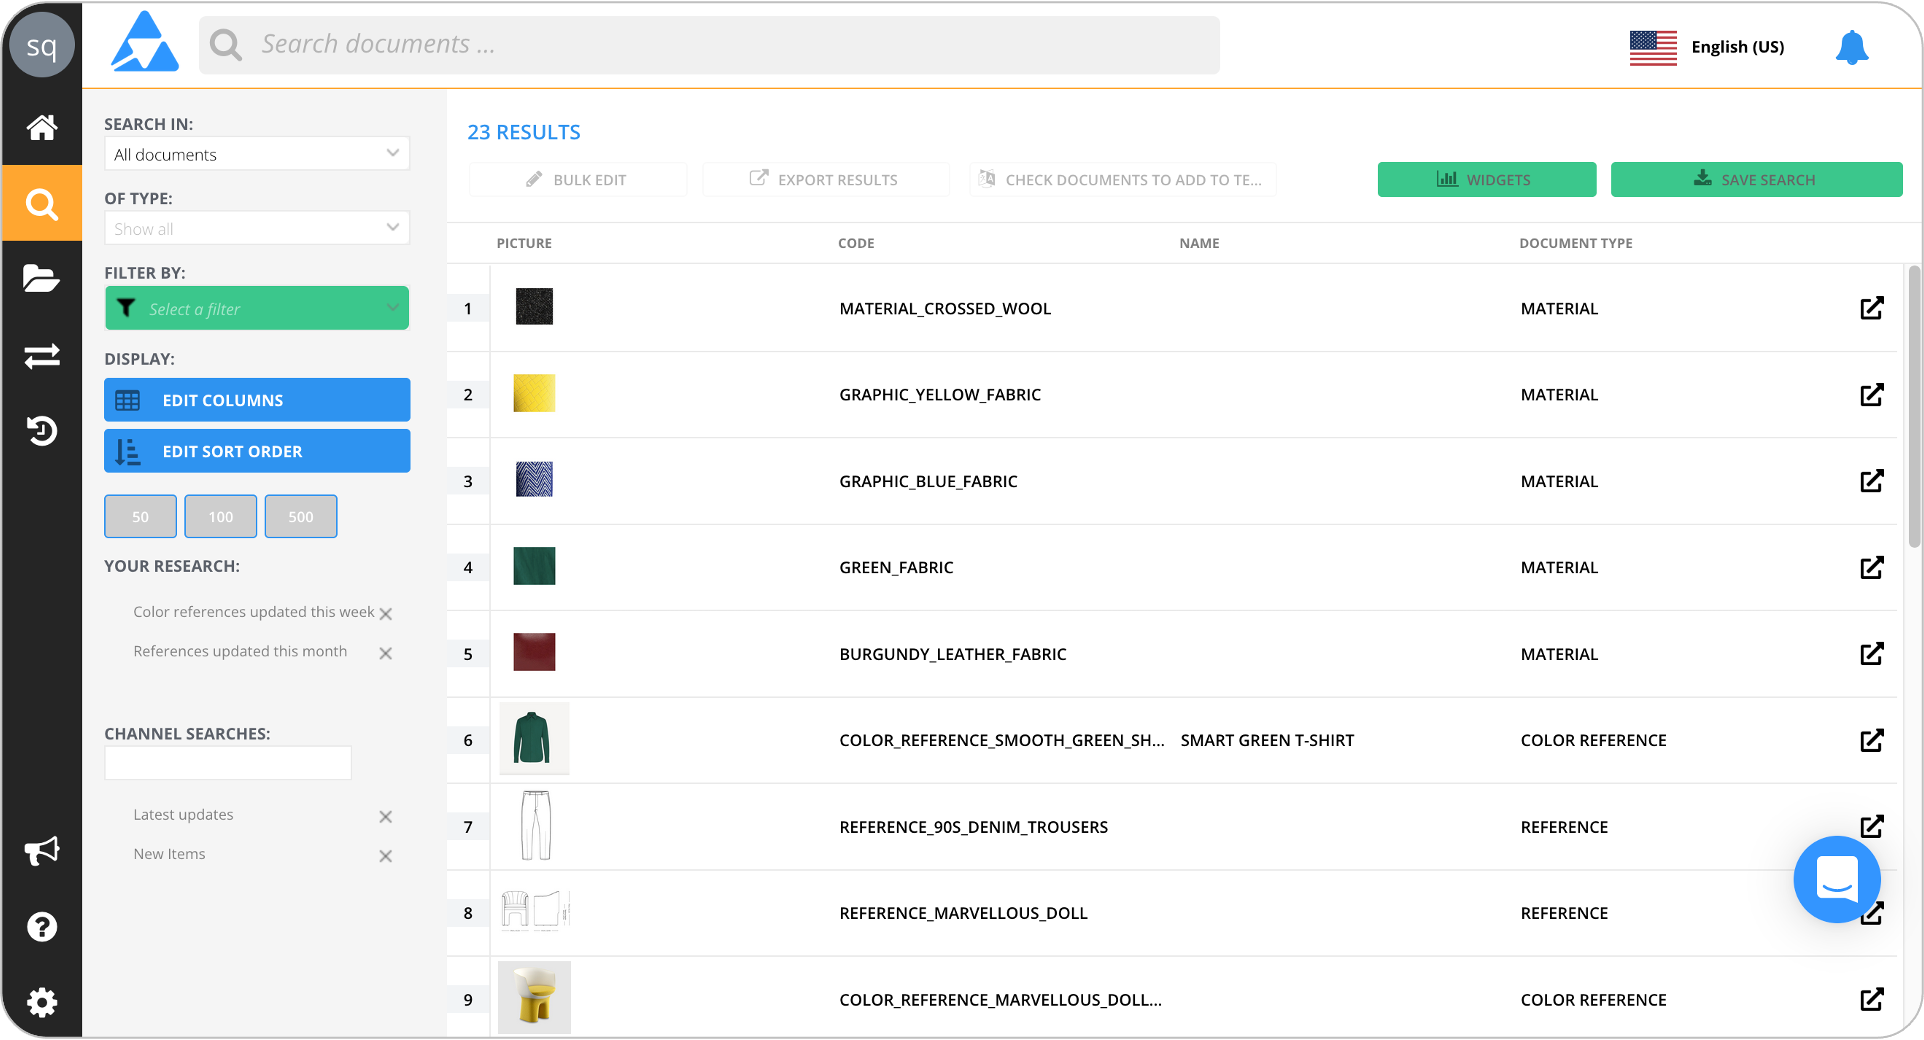
Task: Click the '23 RESULTS' heading
Action: coord(524,132)
